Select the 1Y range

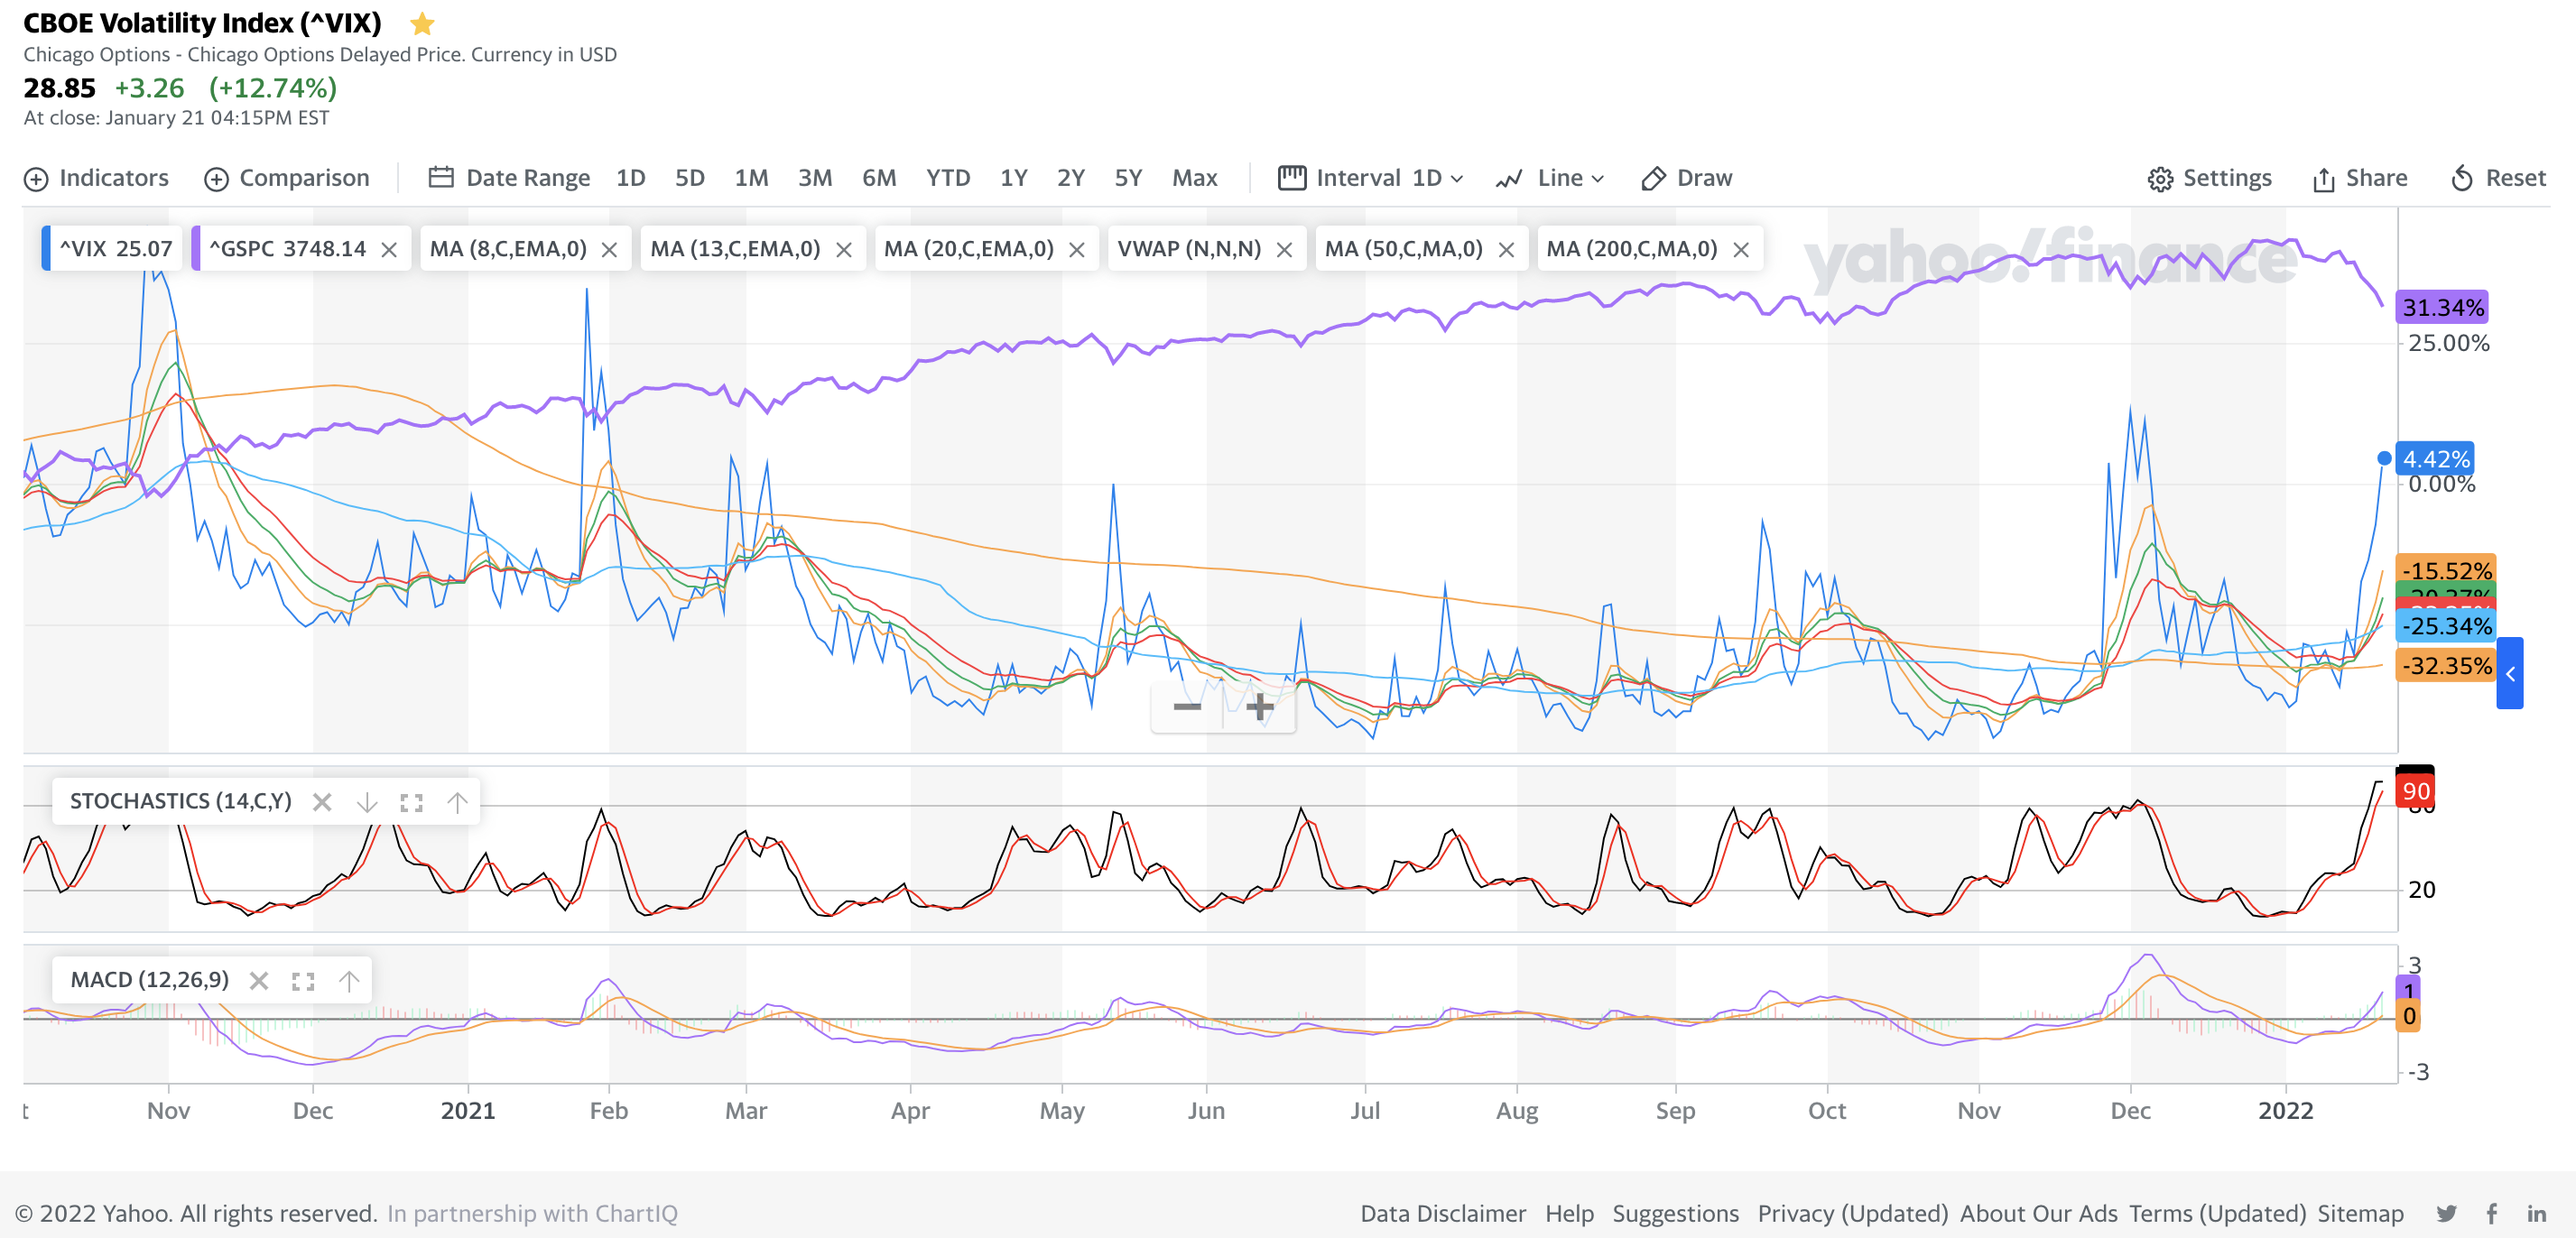(1013, 178)
